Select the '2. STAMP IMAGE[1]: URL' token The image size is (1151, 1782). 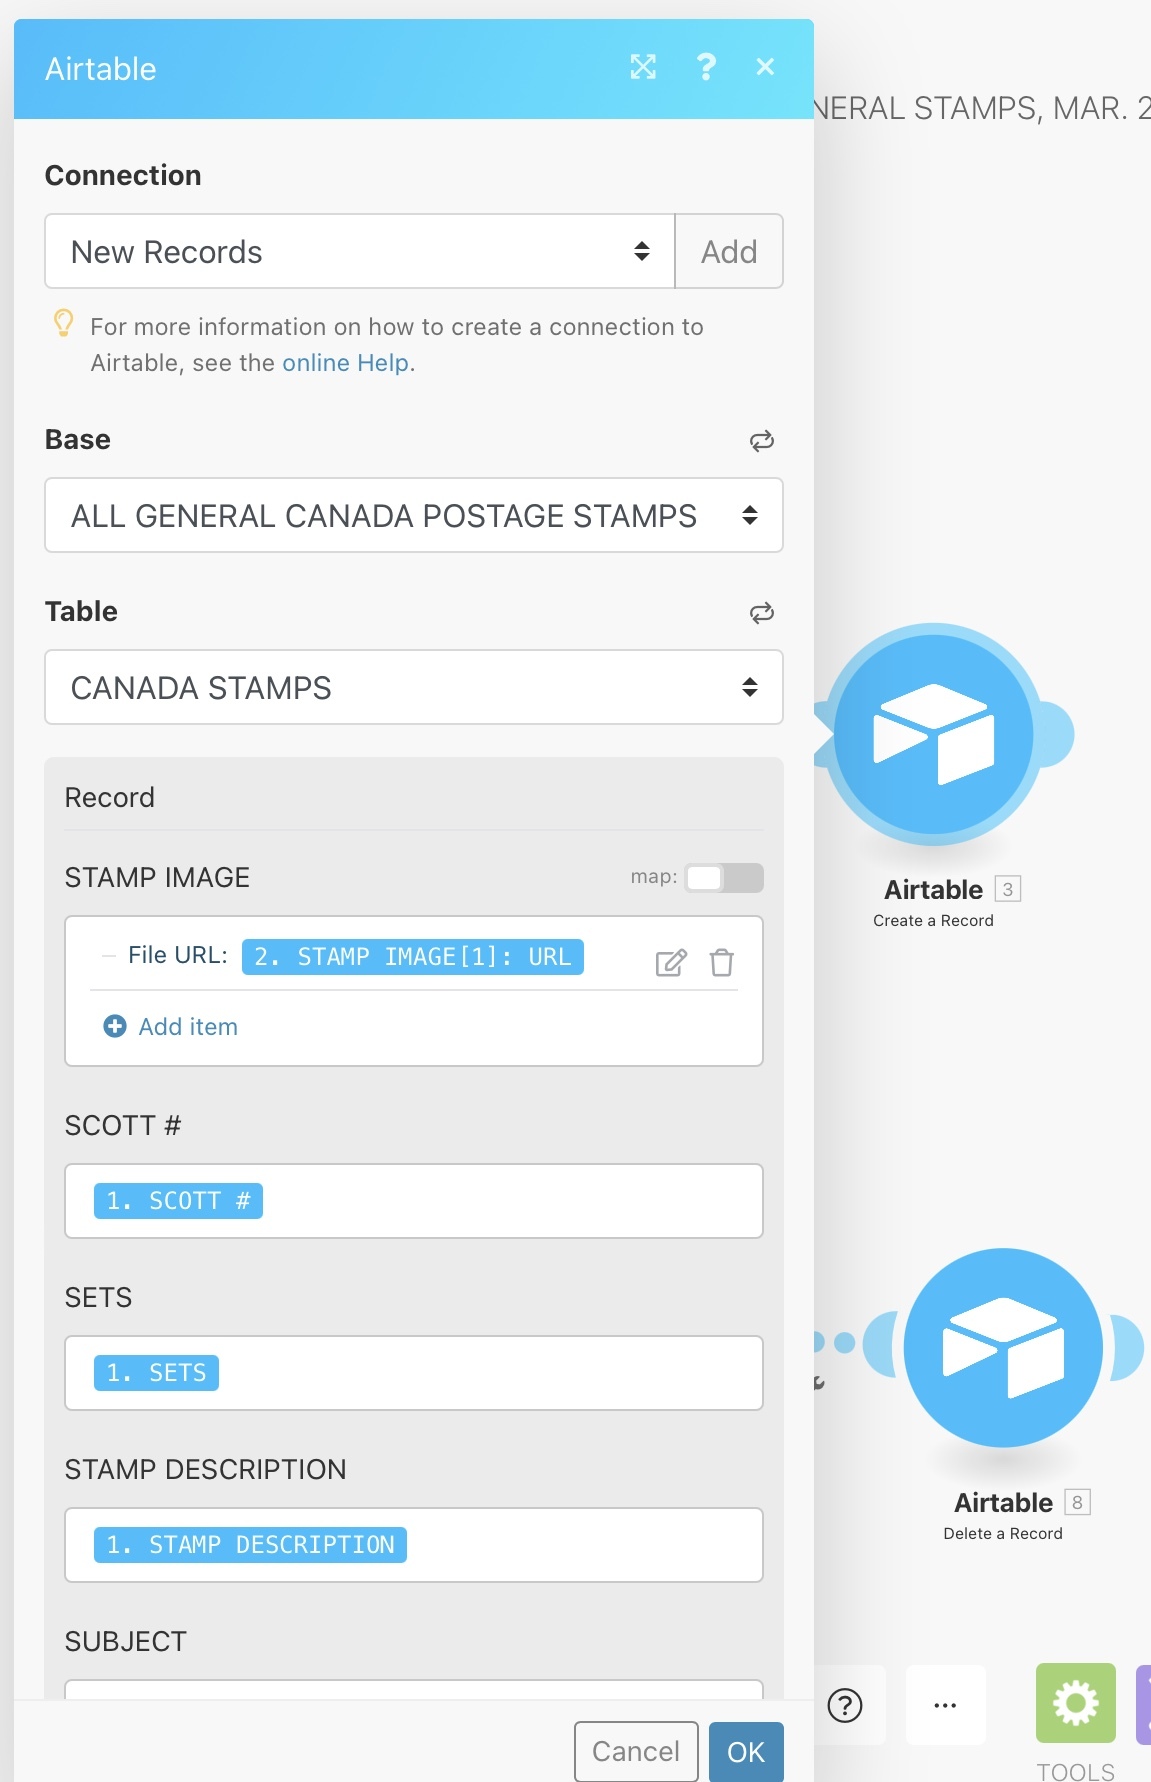(412, 957)
